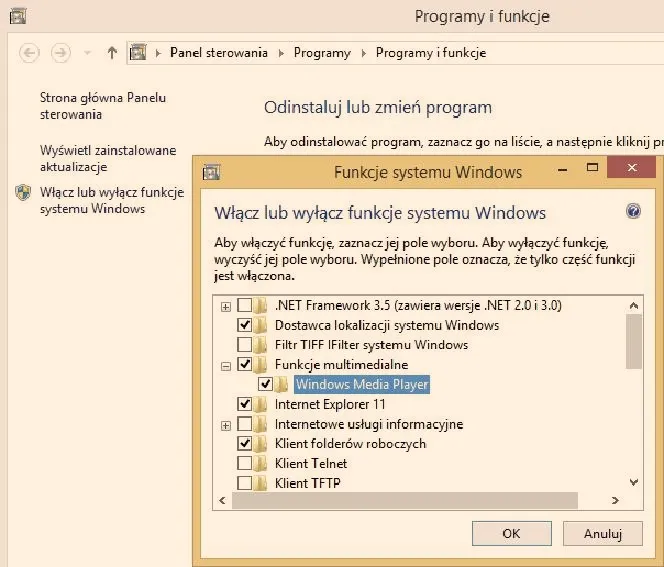Open recent locations dropdown arrow beside Forward
The image size is (664, 567).
pyautogui.click(x=87, y=53)
